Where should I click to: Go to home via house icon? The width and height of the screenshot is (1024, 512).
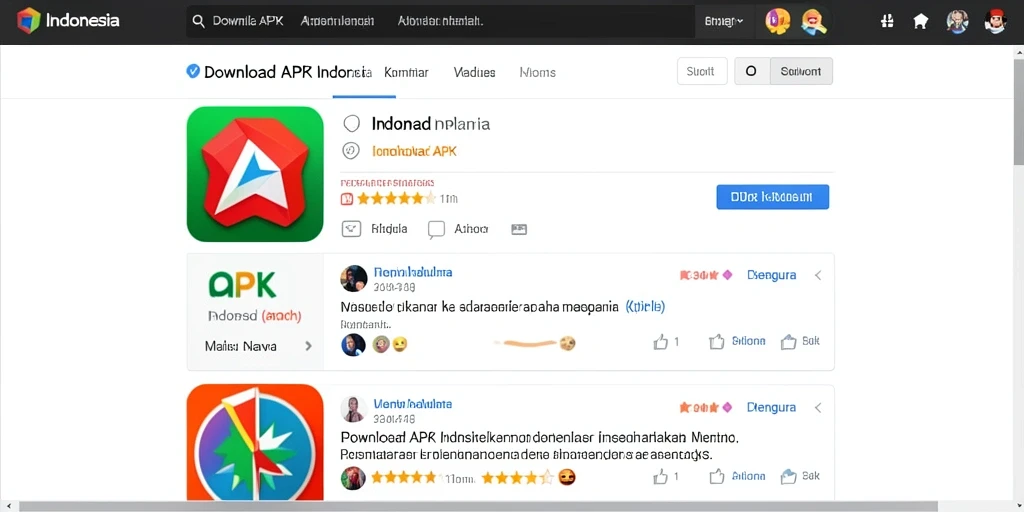coord(921,21)
